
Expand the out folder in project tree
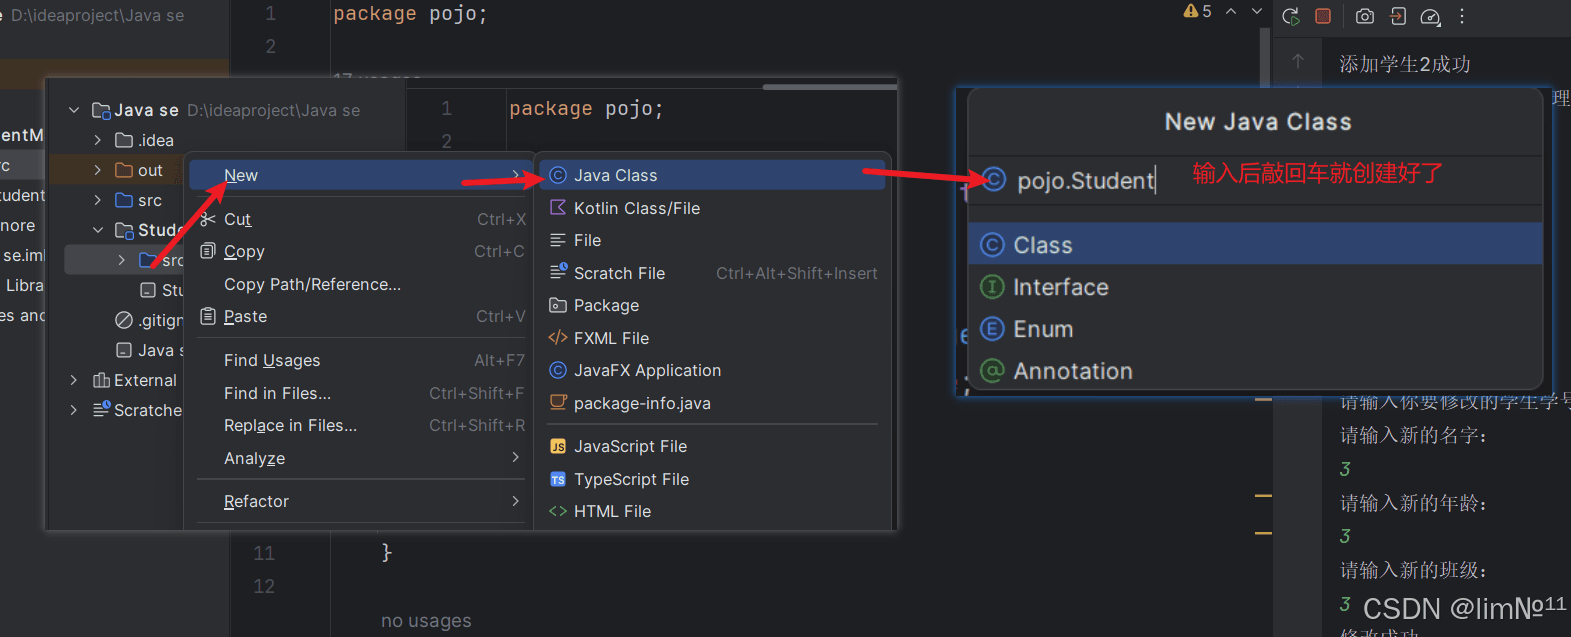pyautogui.click(x=98, y=170)
